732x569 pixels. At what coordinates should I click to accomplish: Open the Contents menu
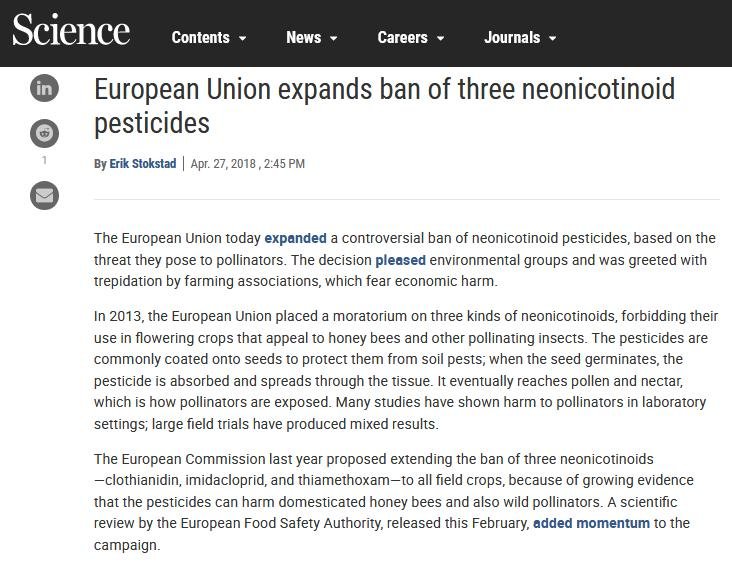pos(200,38)
